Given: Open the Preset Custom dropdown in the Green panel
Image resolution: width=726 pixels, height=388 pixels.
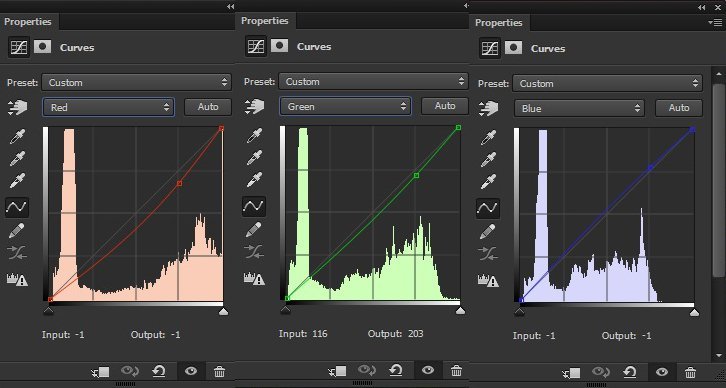Looking at the screenshot, I should 373,81.
